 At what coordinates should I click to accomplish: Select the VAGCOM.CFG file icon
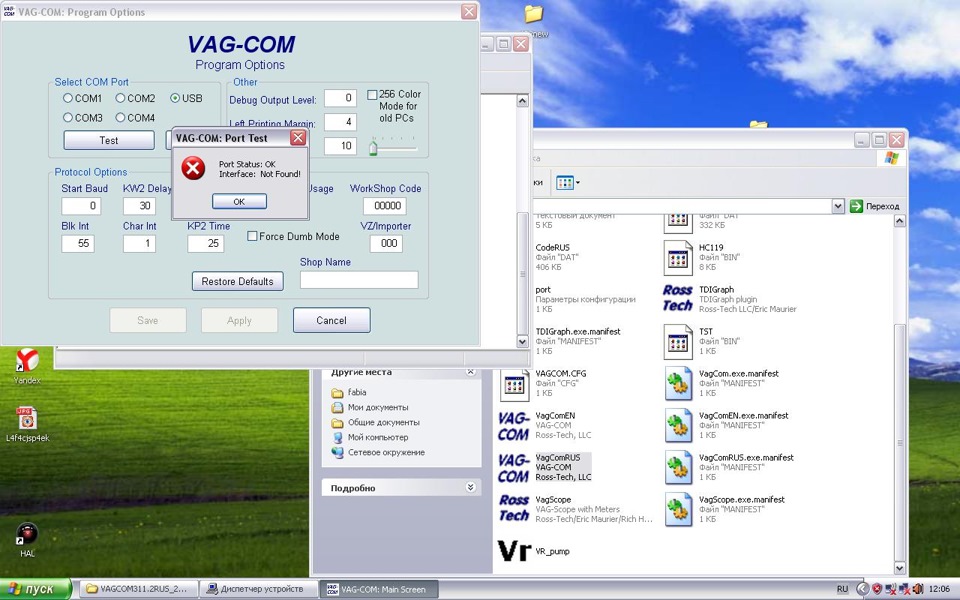(x=514, y=384)
